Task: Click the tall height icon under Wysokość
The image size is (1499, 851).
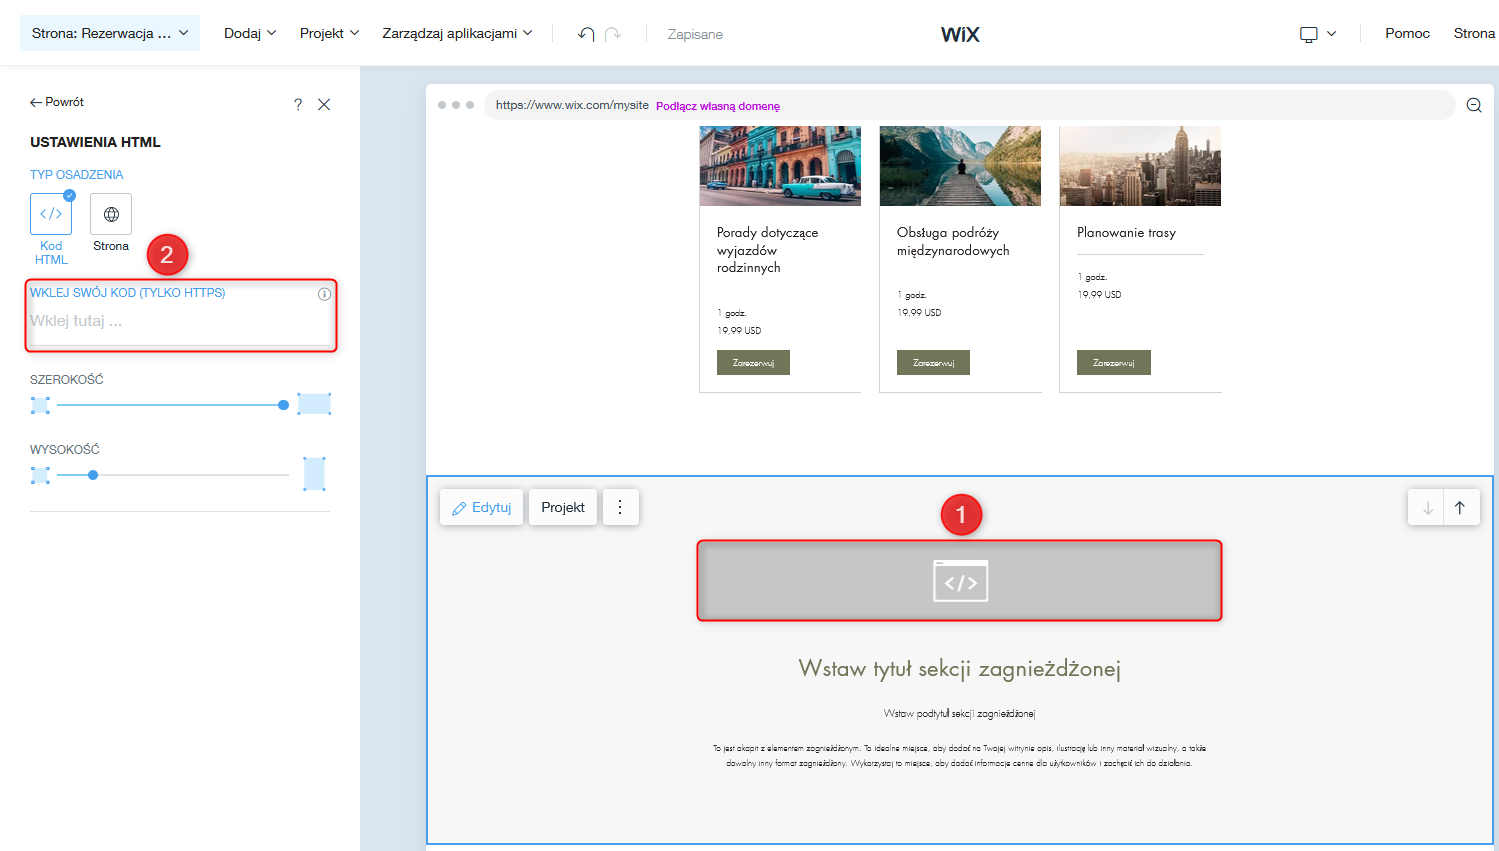Action: pyautogui.click(x=314, y=474)
